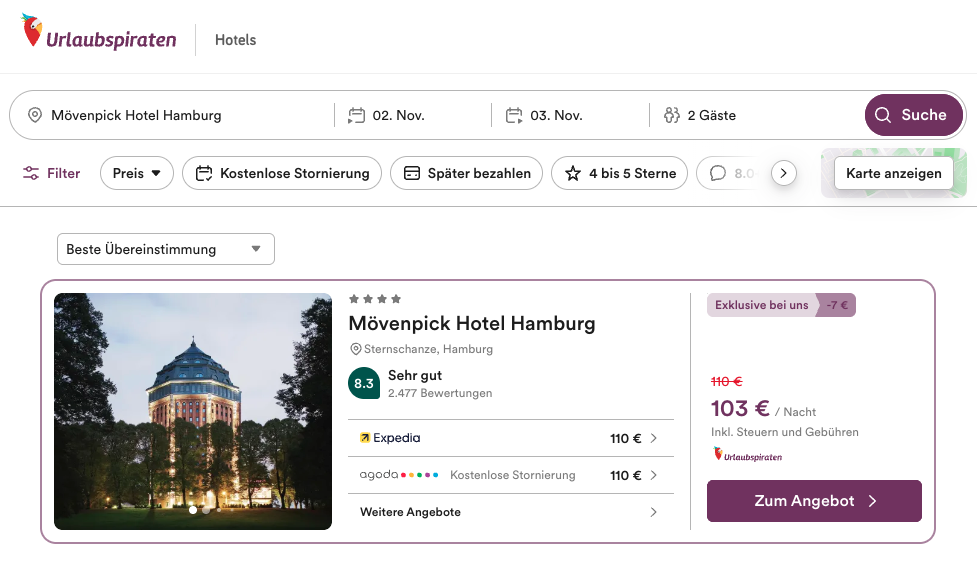
Task: Expand Weitere Angebote list
Action: click(x=509, y=512)
